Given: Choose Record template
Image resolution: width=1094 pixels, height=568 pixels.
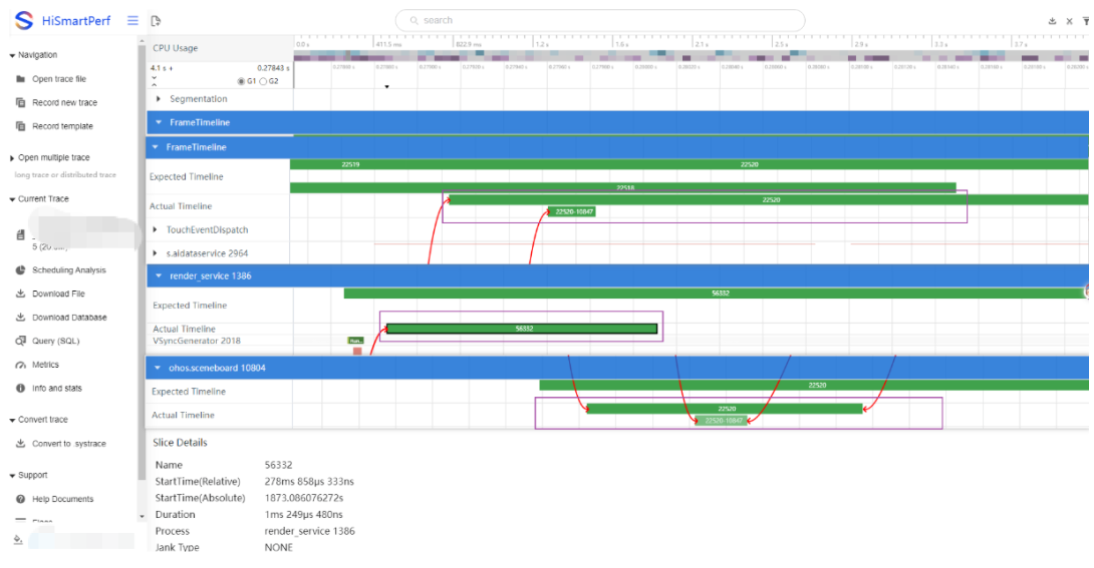Looking at the screenshot, I should pos(62,126).
